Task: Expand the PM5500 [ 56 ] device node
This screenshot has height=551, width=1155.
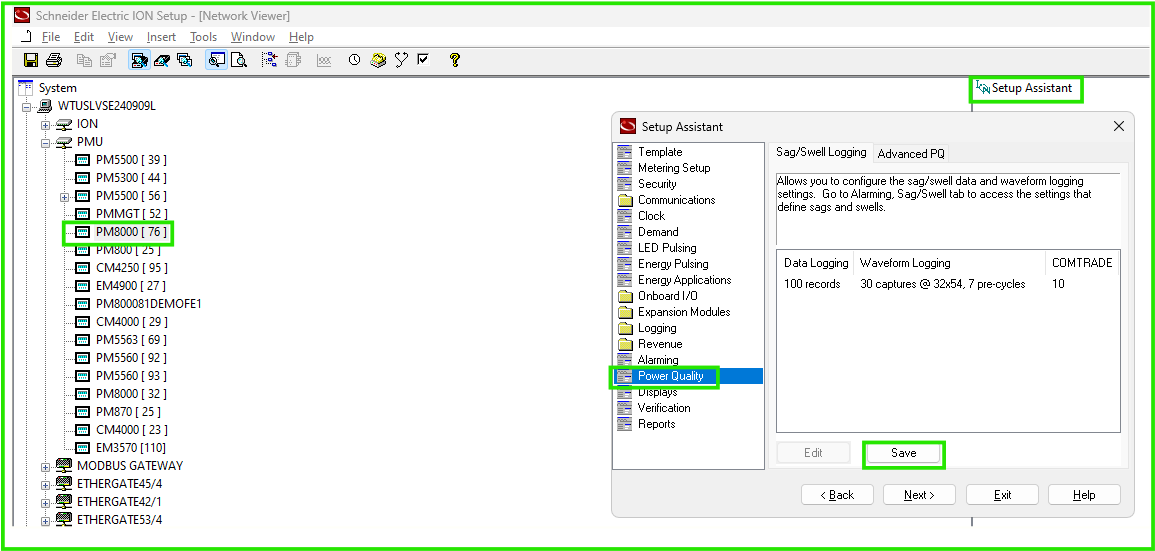Action: pos(65,197)
